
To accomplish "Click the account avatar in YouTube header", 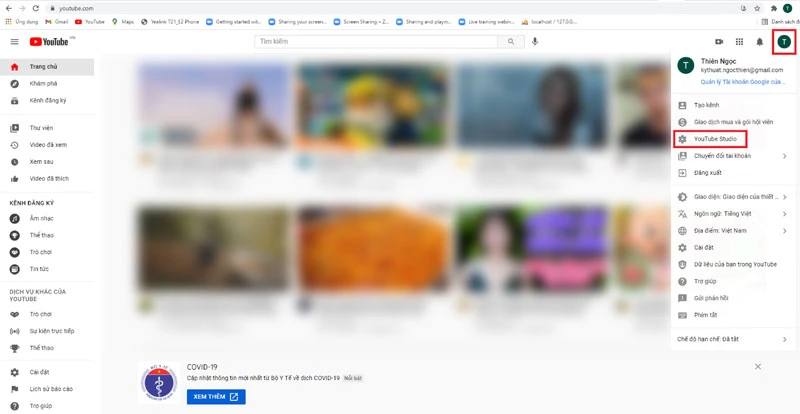I will 784,42.
